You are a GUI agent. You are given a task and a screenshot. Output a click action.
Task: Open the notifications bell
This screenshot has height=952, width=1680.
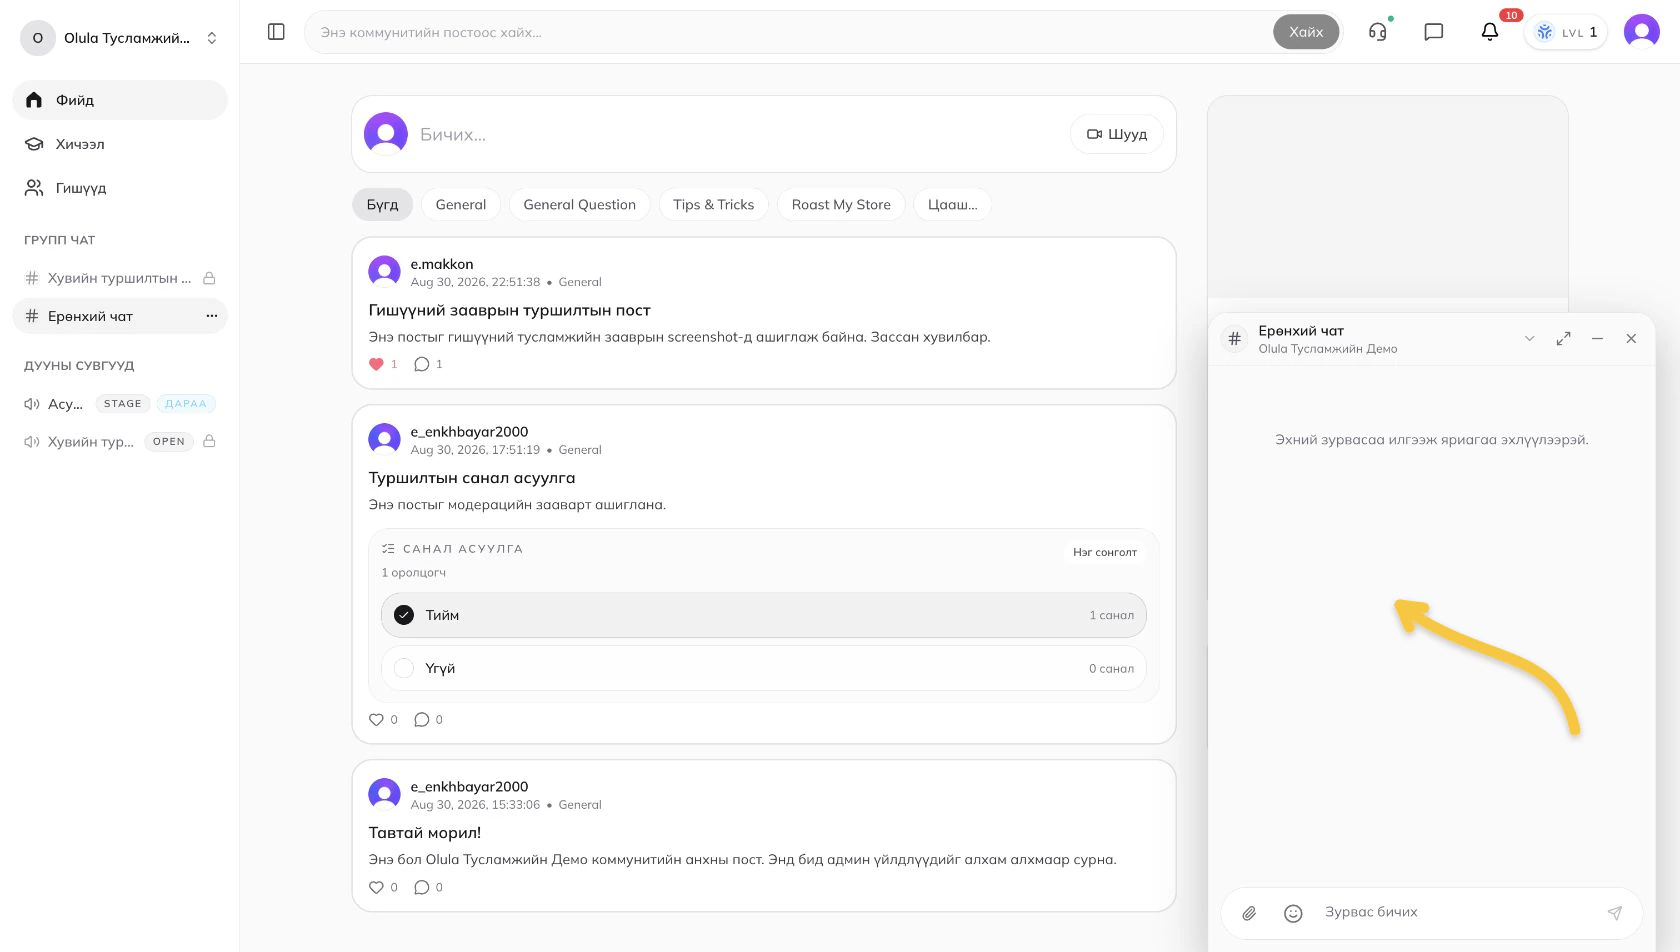(x=1490, y=32)
